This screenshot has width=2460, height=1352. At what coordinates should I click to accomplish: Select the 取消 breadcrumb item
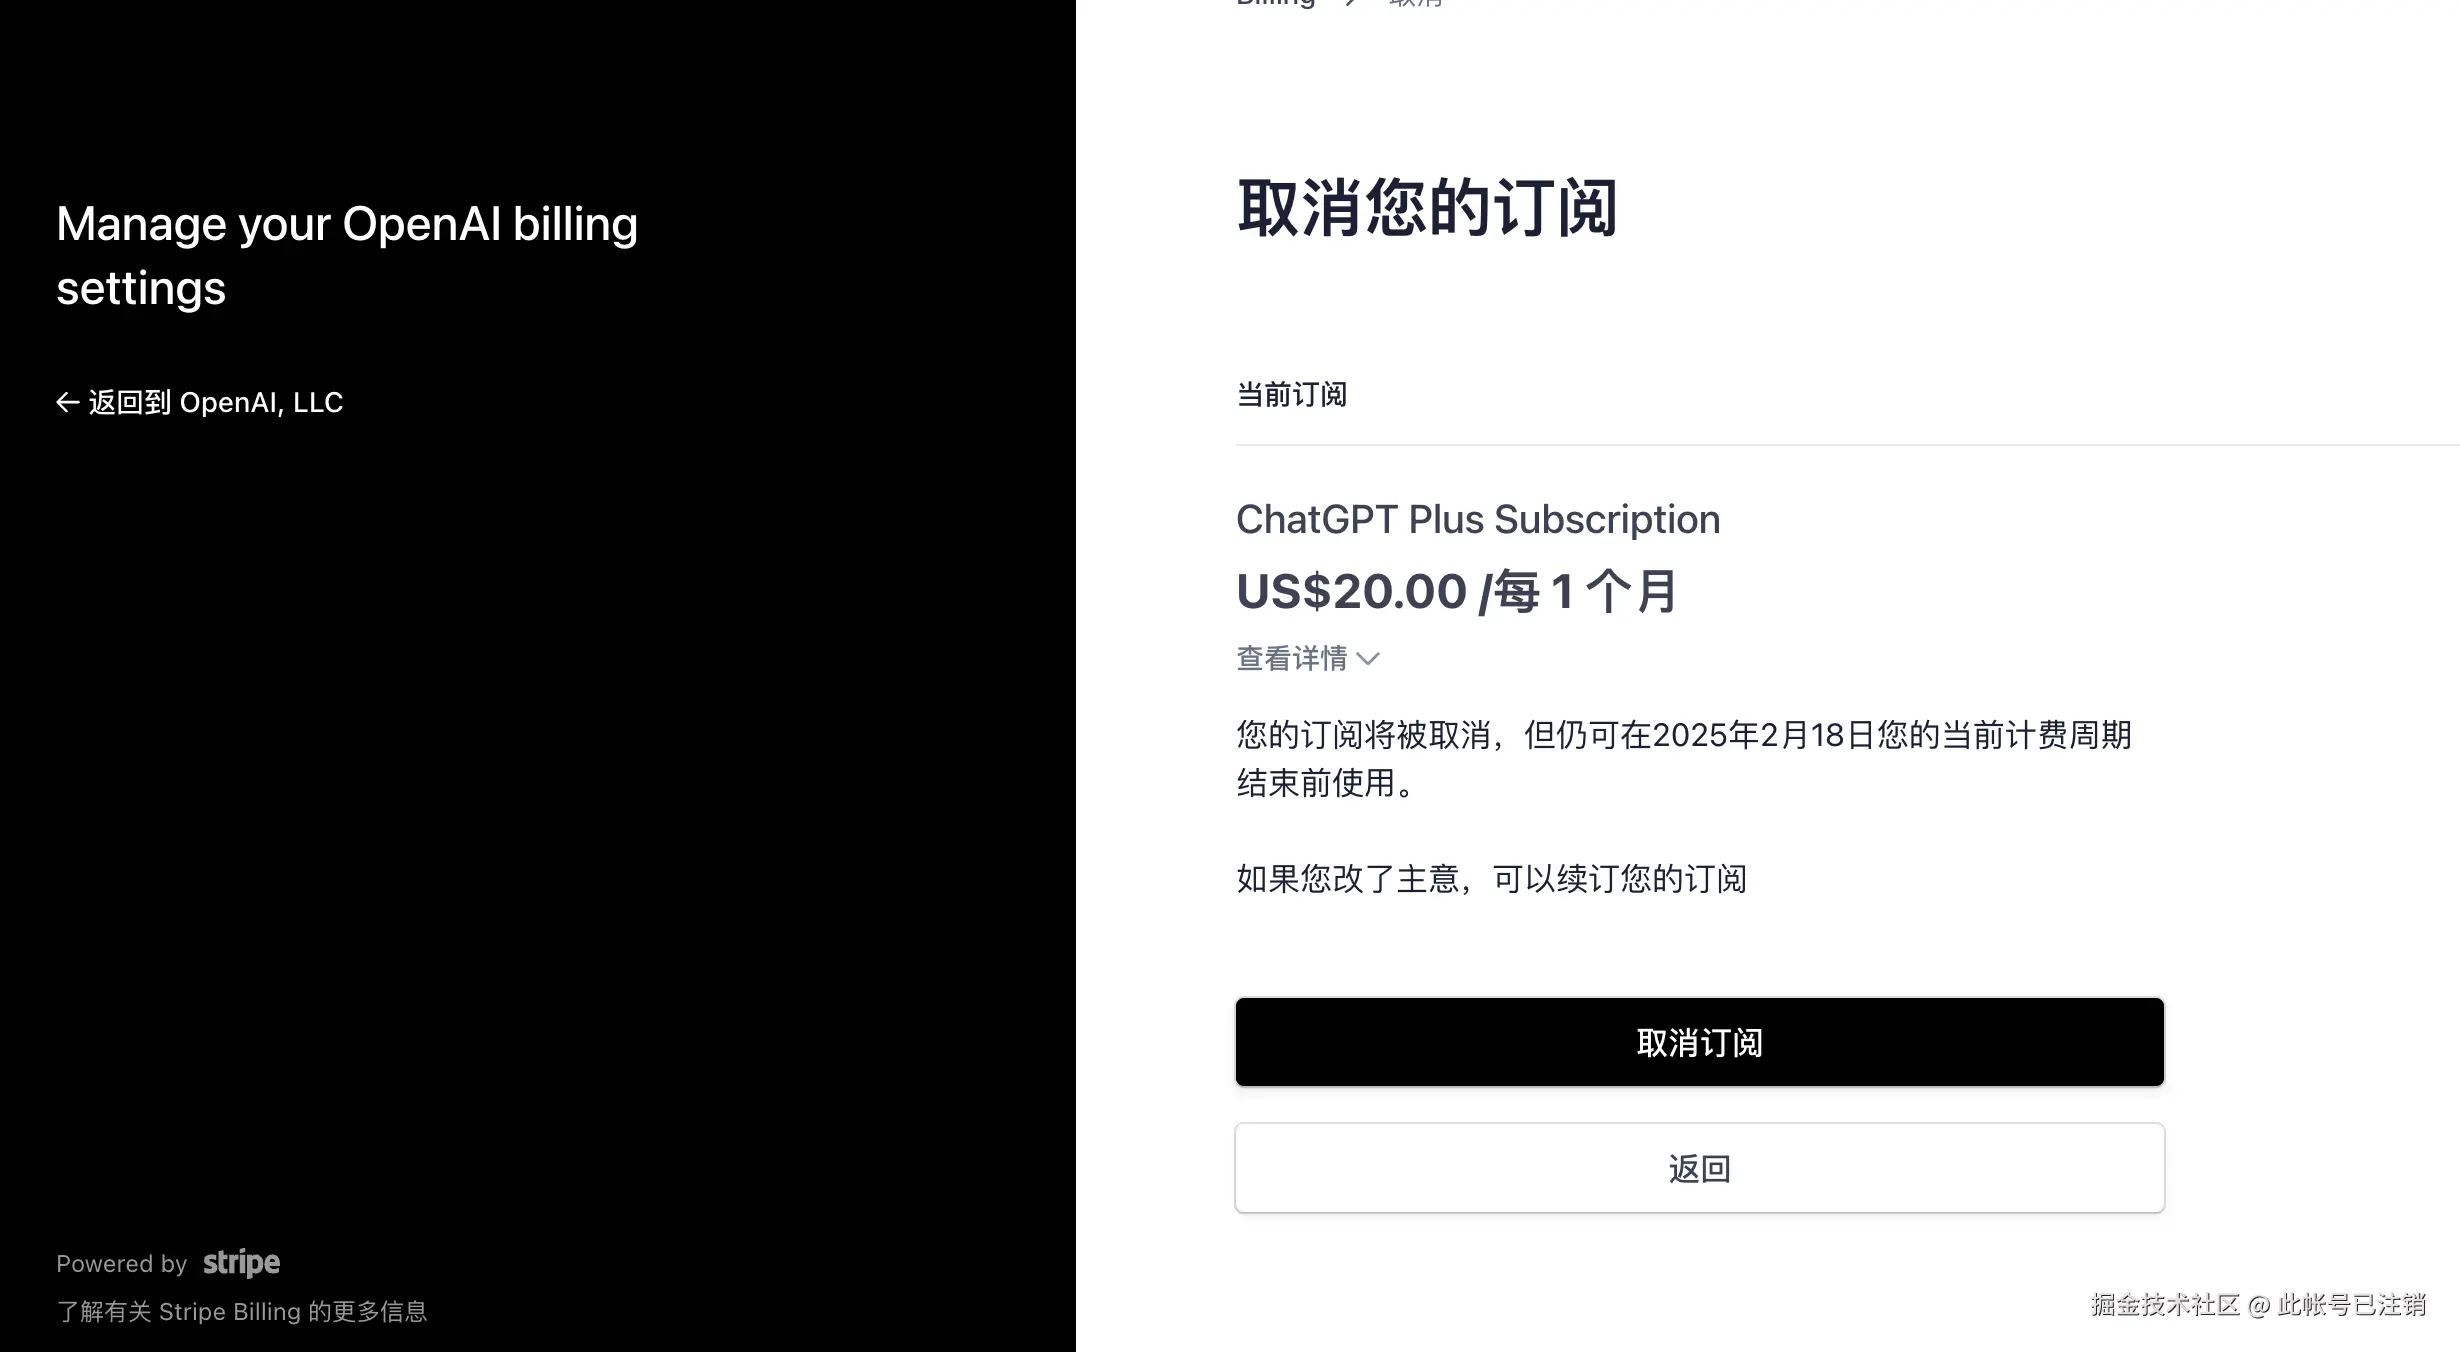point(1413,4)
